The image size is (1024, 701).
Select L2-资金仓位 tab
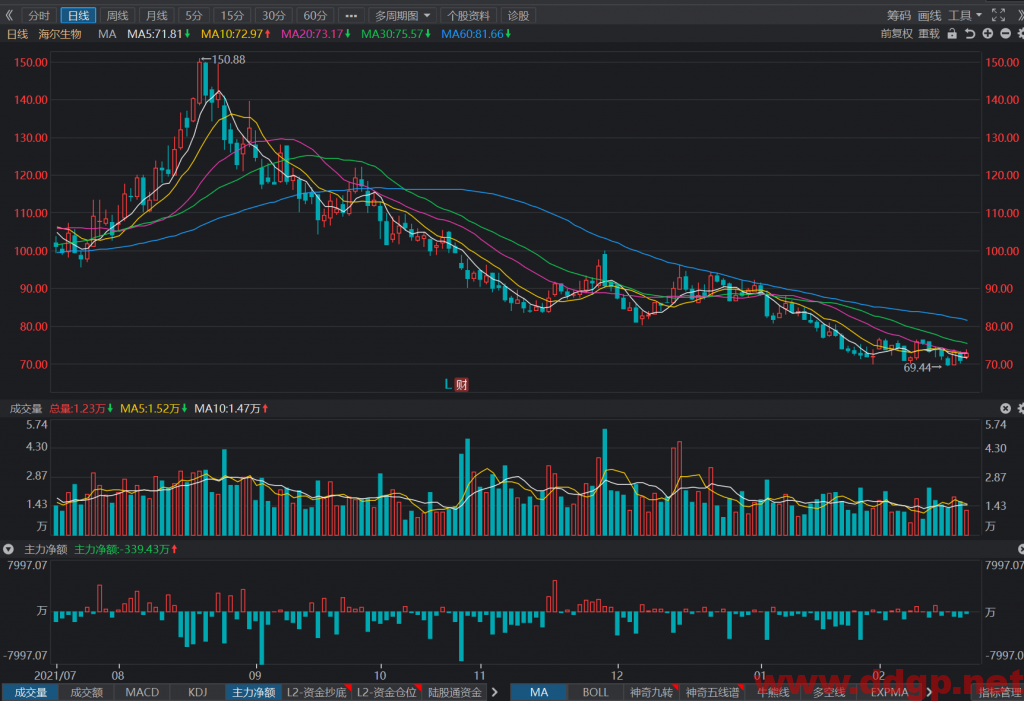(387, 693)
